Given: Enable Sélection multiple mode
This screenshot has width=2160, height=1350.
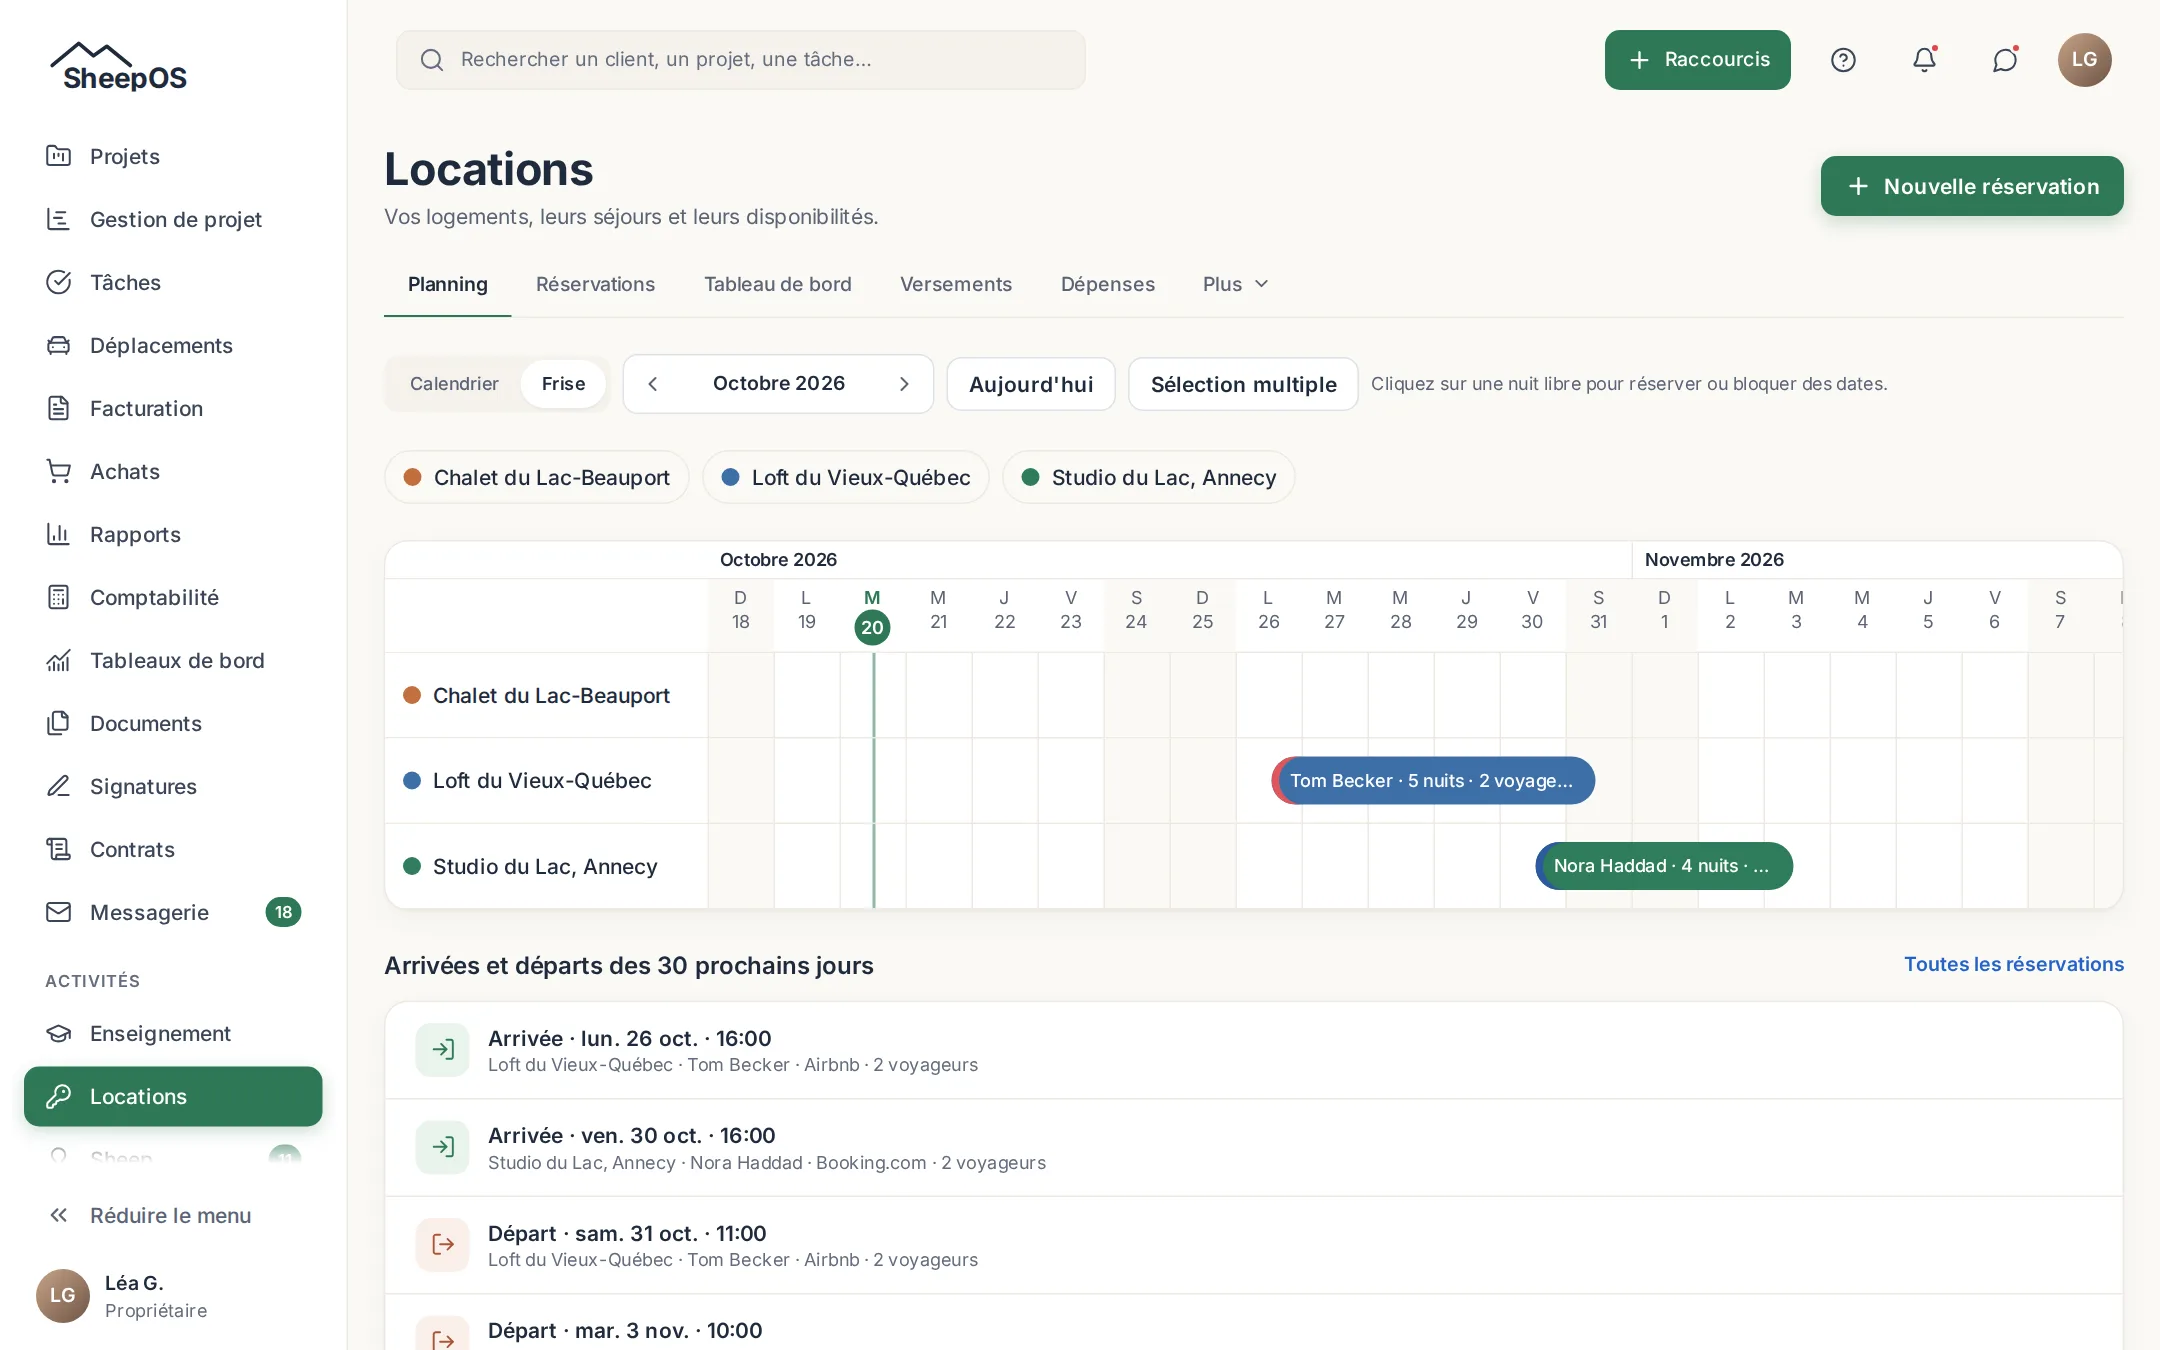Looking at the screenshot, I should pyautogui.click(x=1243, y=384).
